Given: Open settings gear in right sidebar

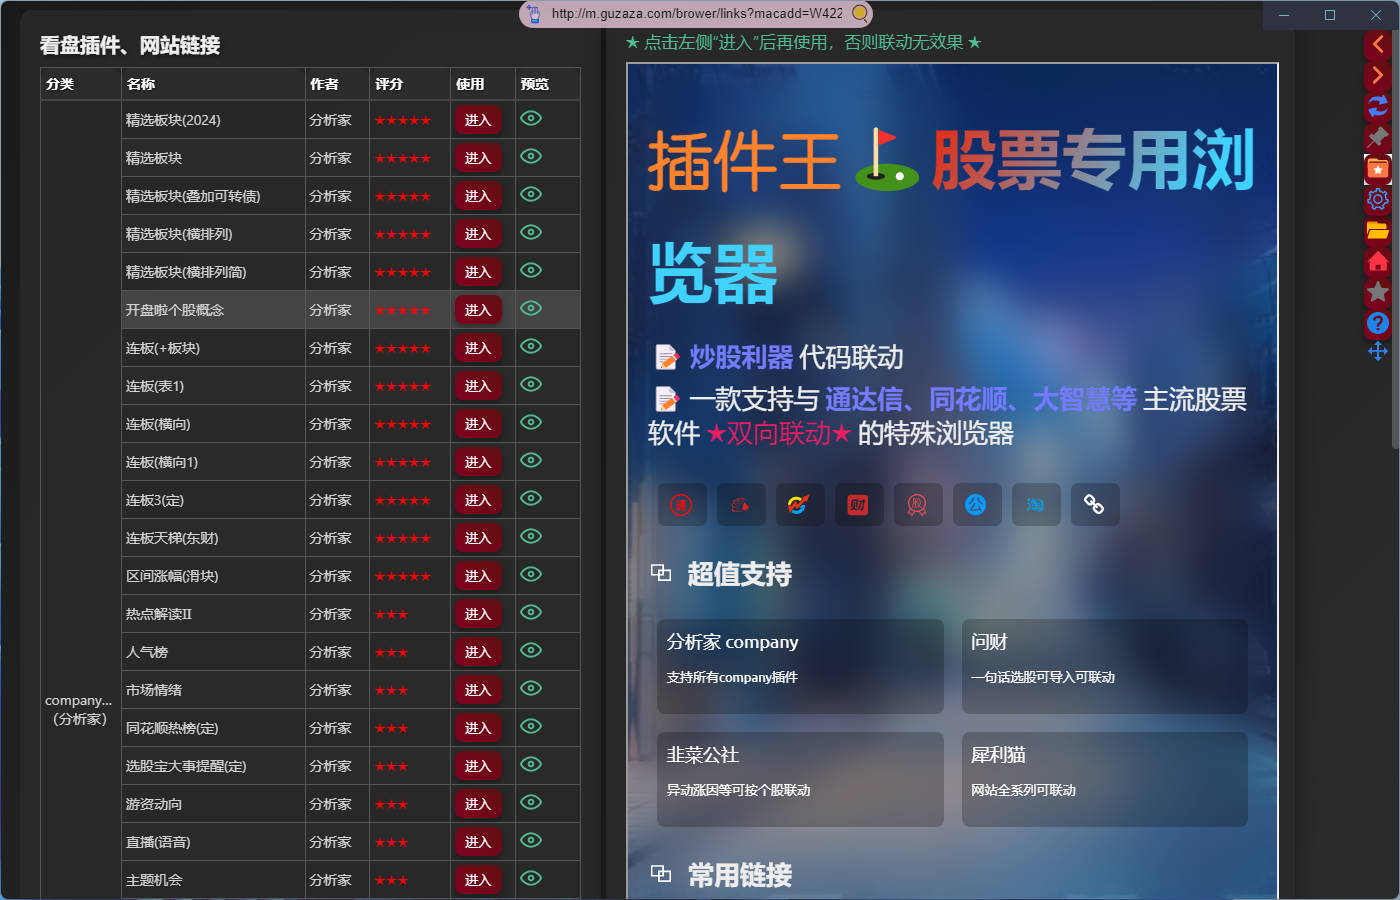Looking at the screenshot, I should [1378, 199].
